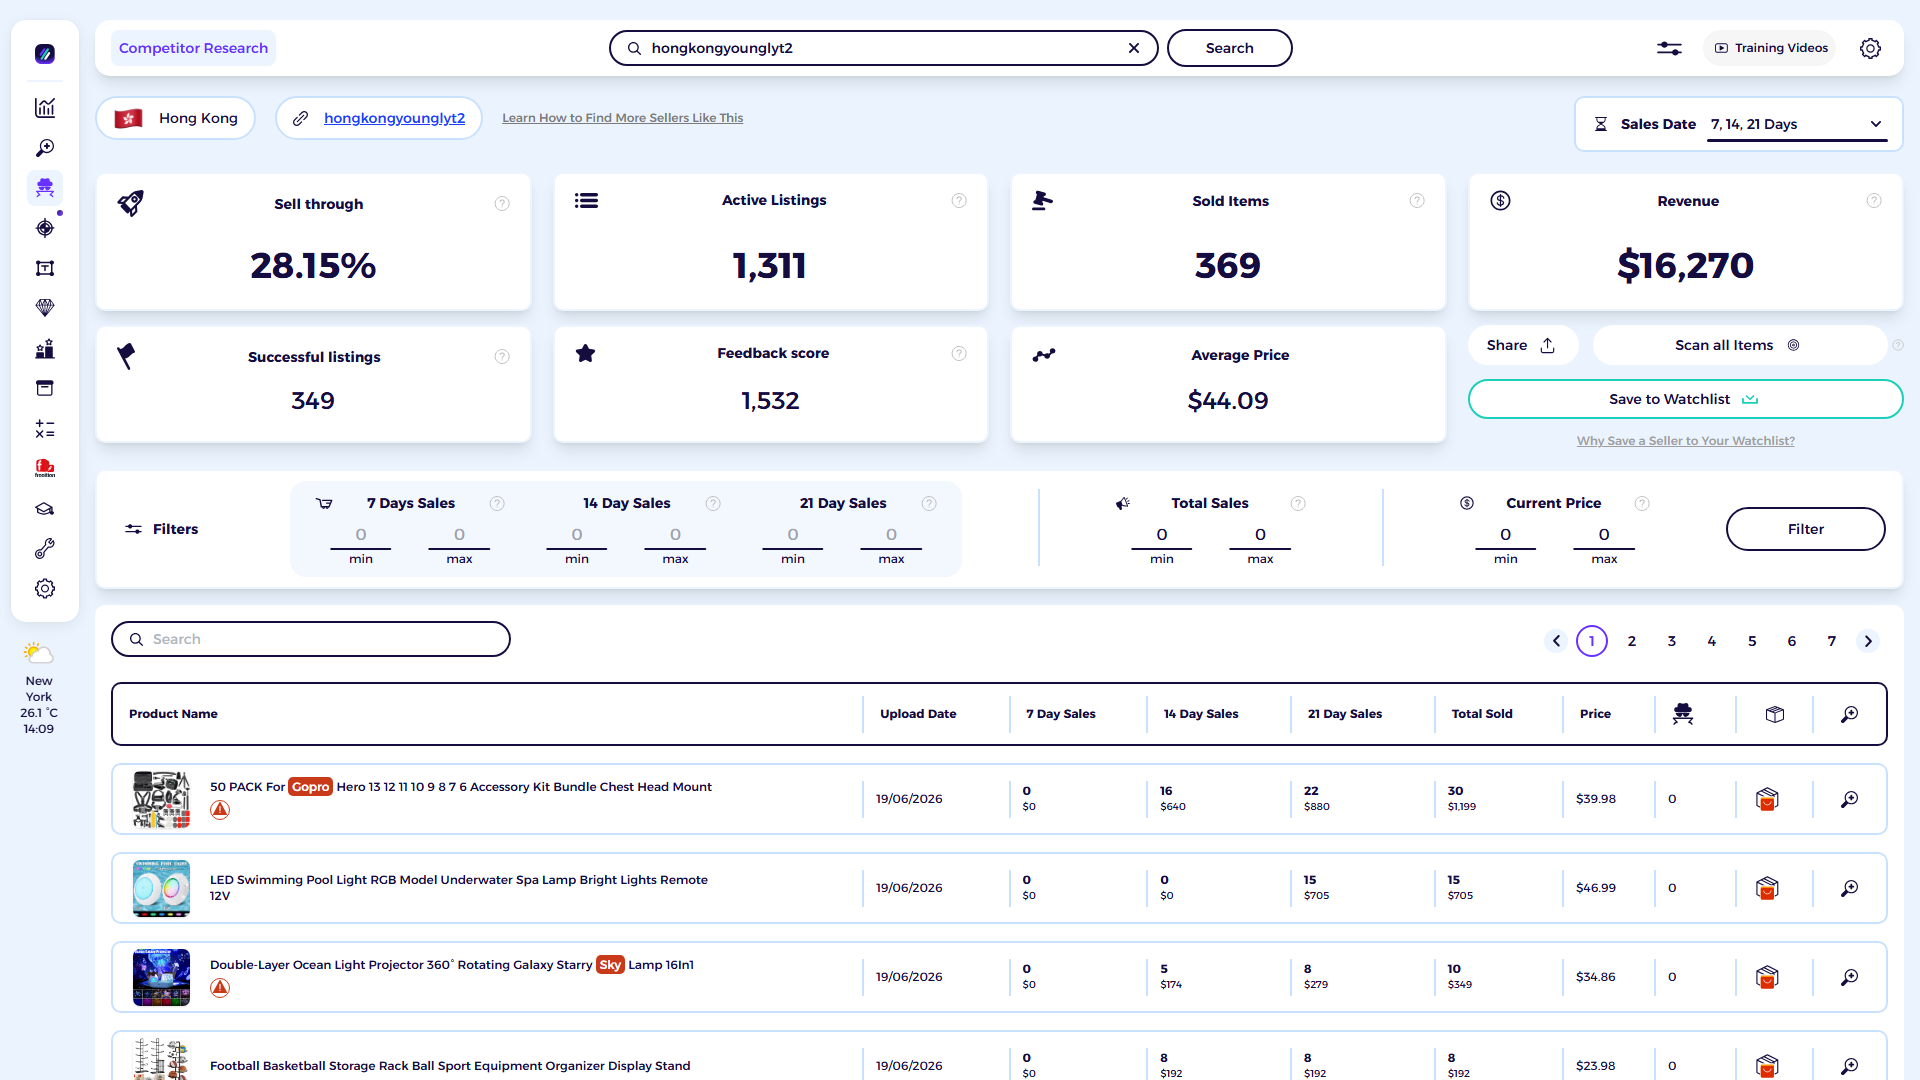1920x1080 pixels.
Task: Click Sold Items help question mark
Action: 1417,201
